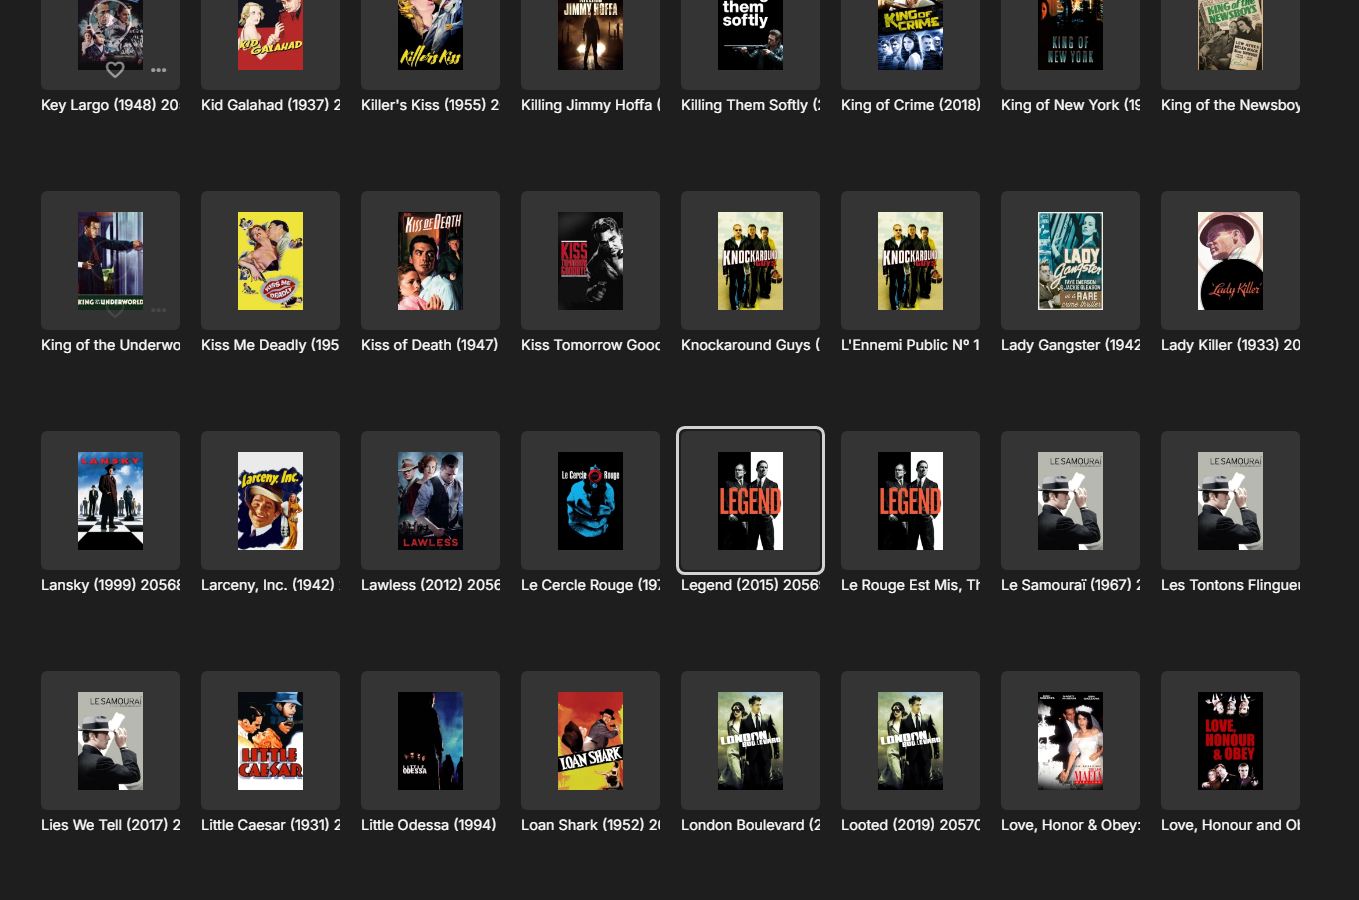Click the heart icon on Key Largo
Viewport: 1359px width, 900px height.
(115, 69)
